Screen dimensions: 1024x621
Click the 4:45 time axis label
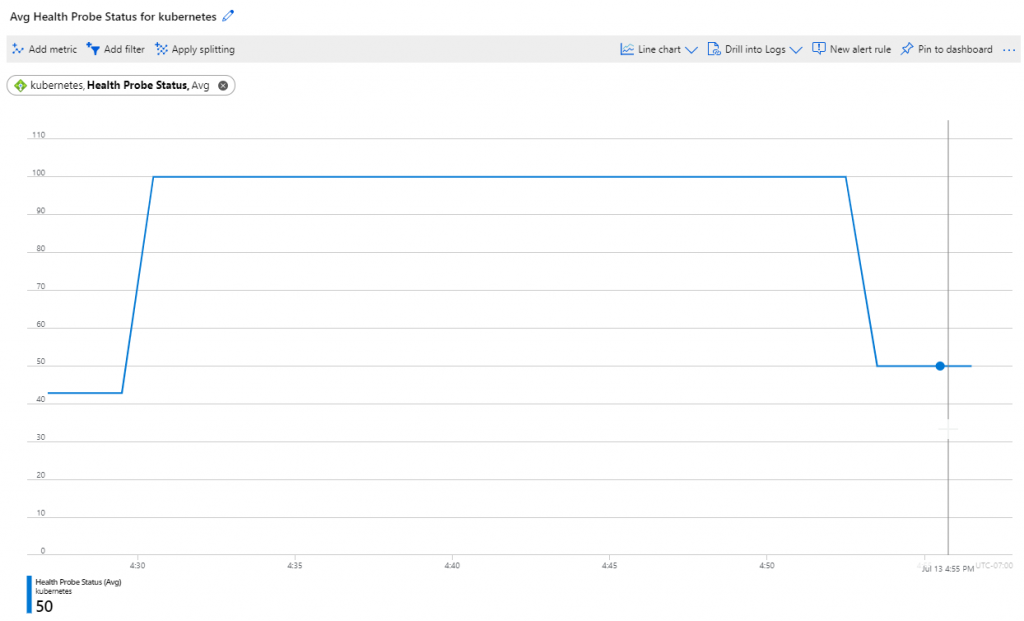609,565
